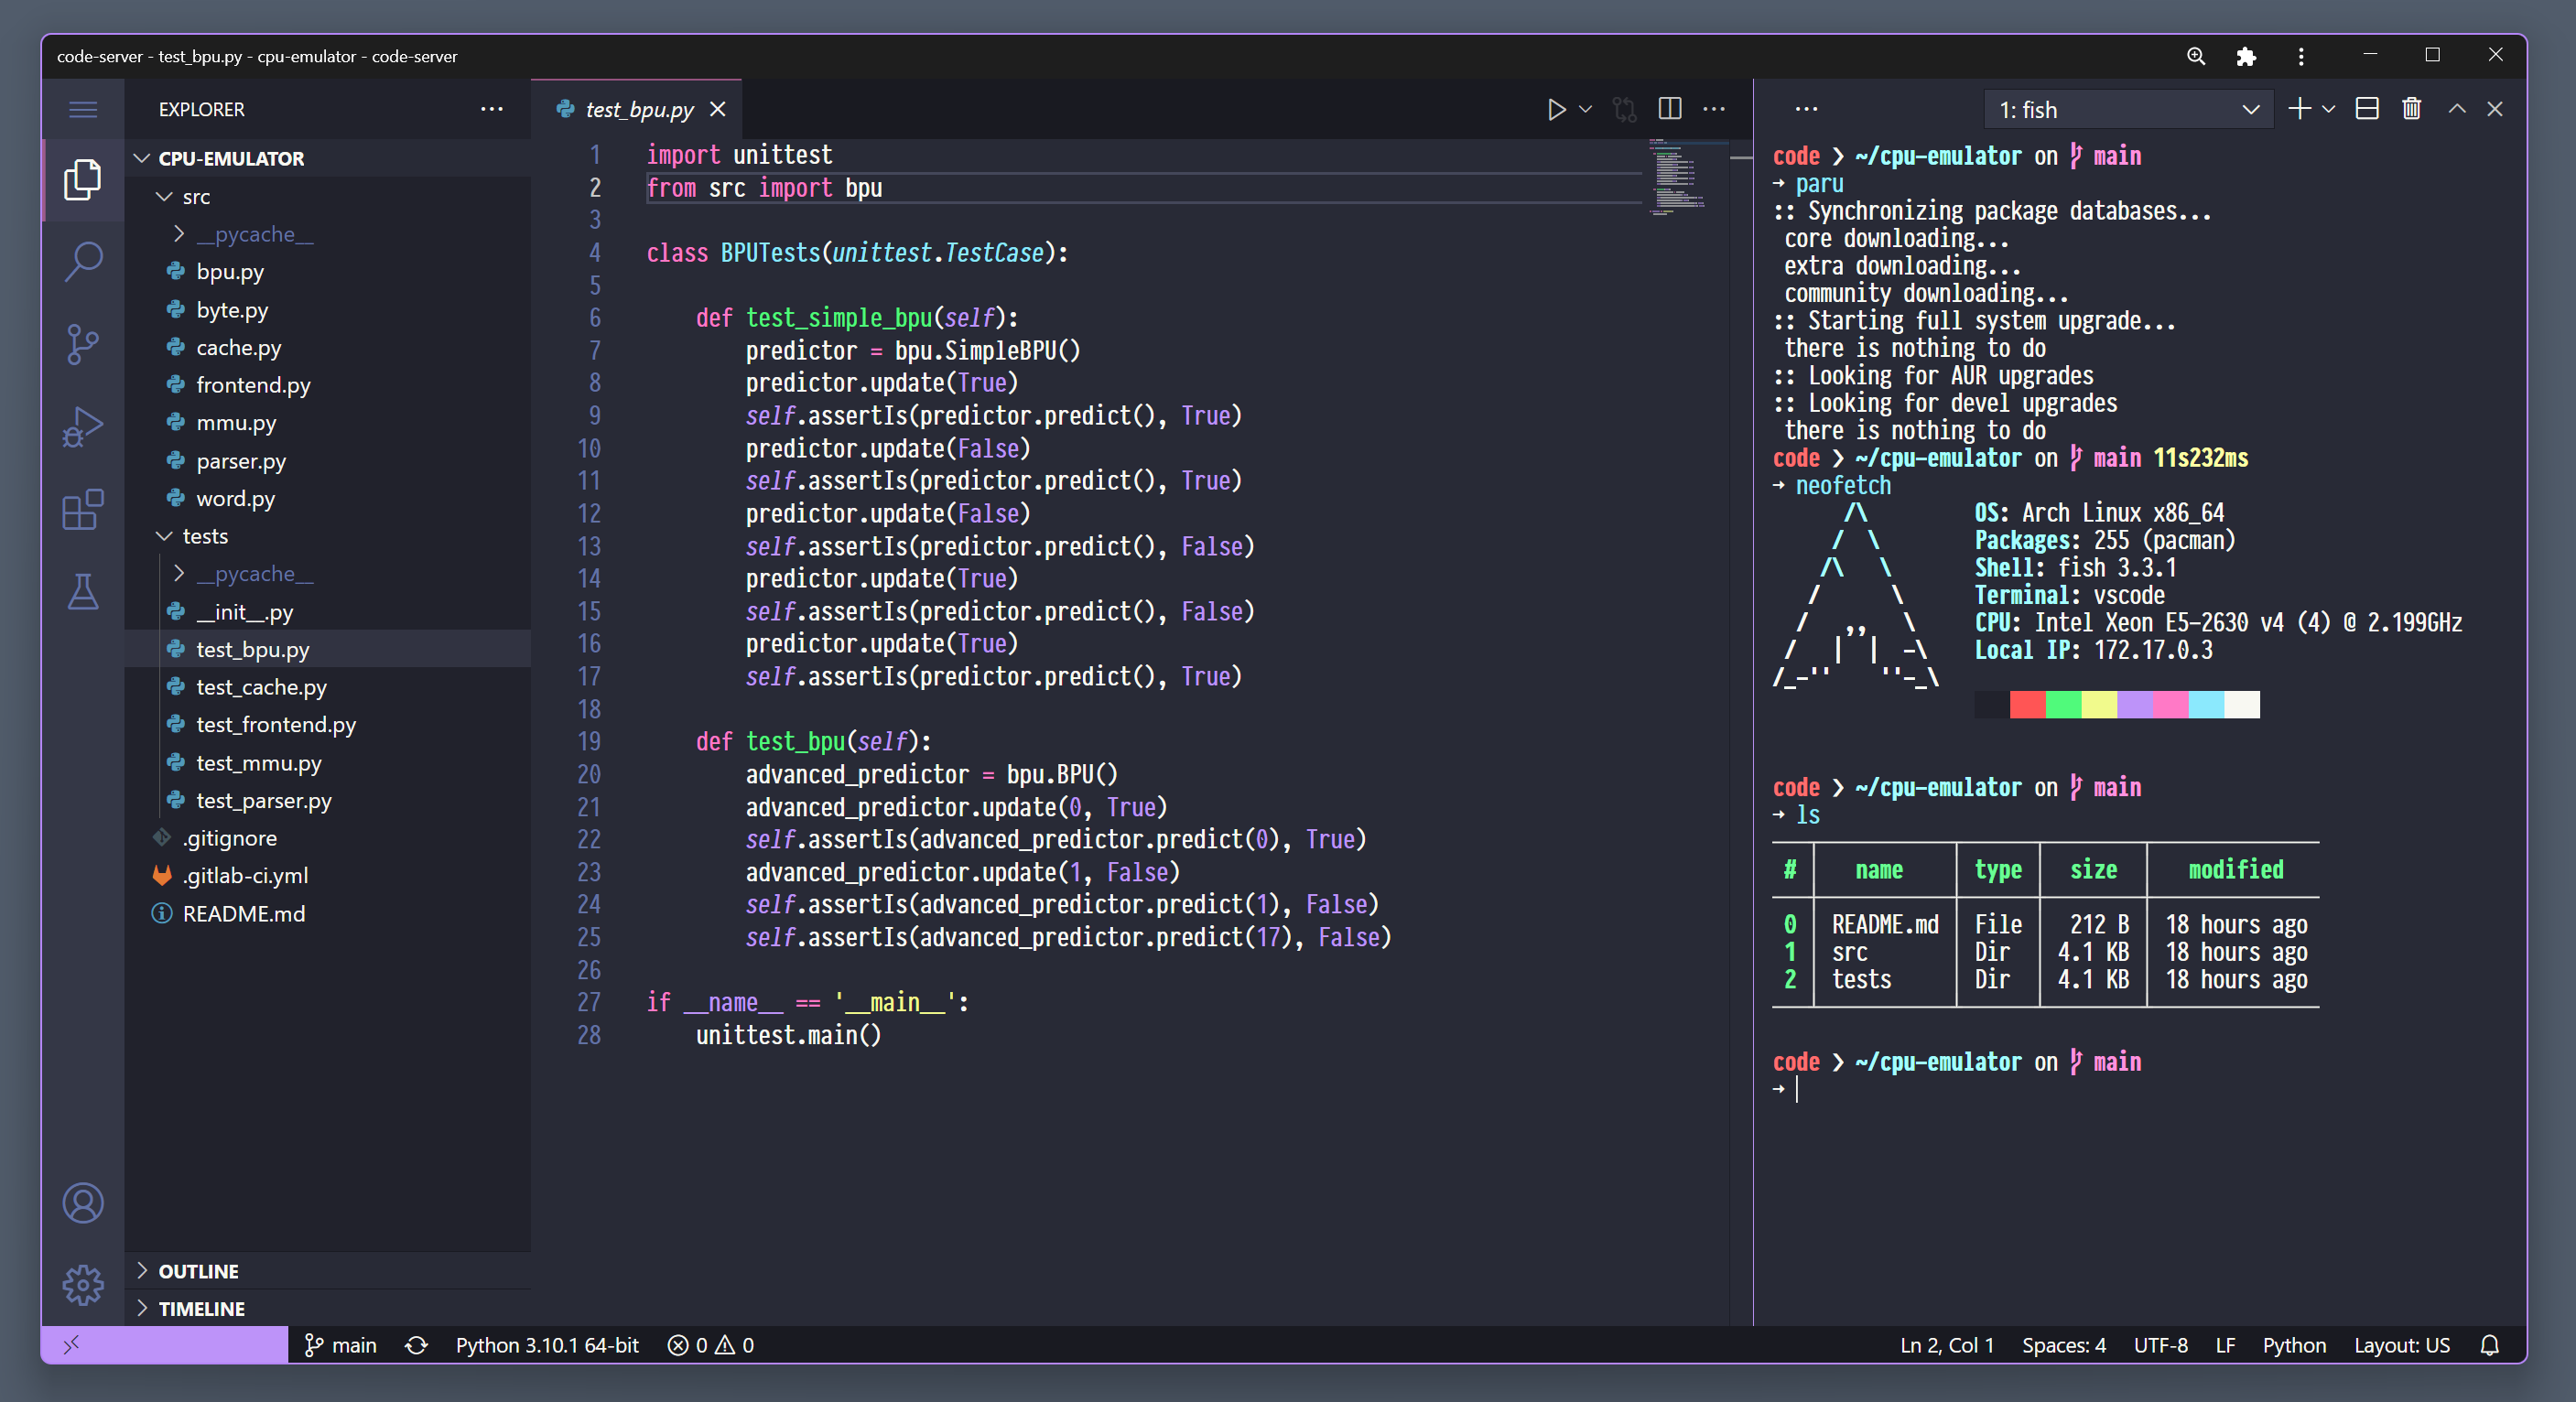This screenshot has width=2576, height=1402.
Task: Toggle notifications bell in status bar
Action: tap(2489, 1345)
